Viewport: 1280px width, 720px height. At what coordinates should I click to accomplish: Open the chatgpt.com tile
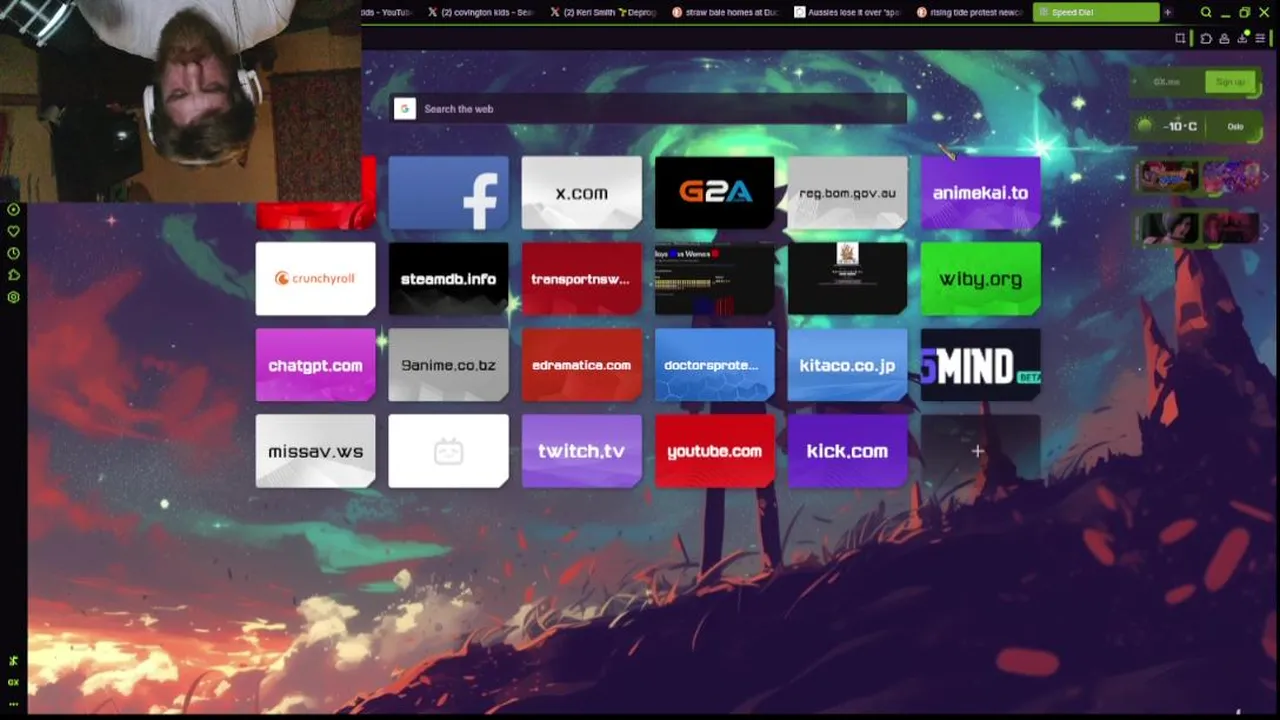tap(315, 364)
